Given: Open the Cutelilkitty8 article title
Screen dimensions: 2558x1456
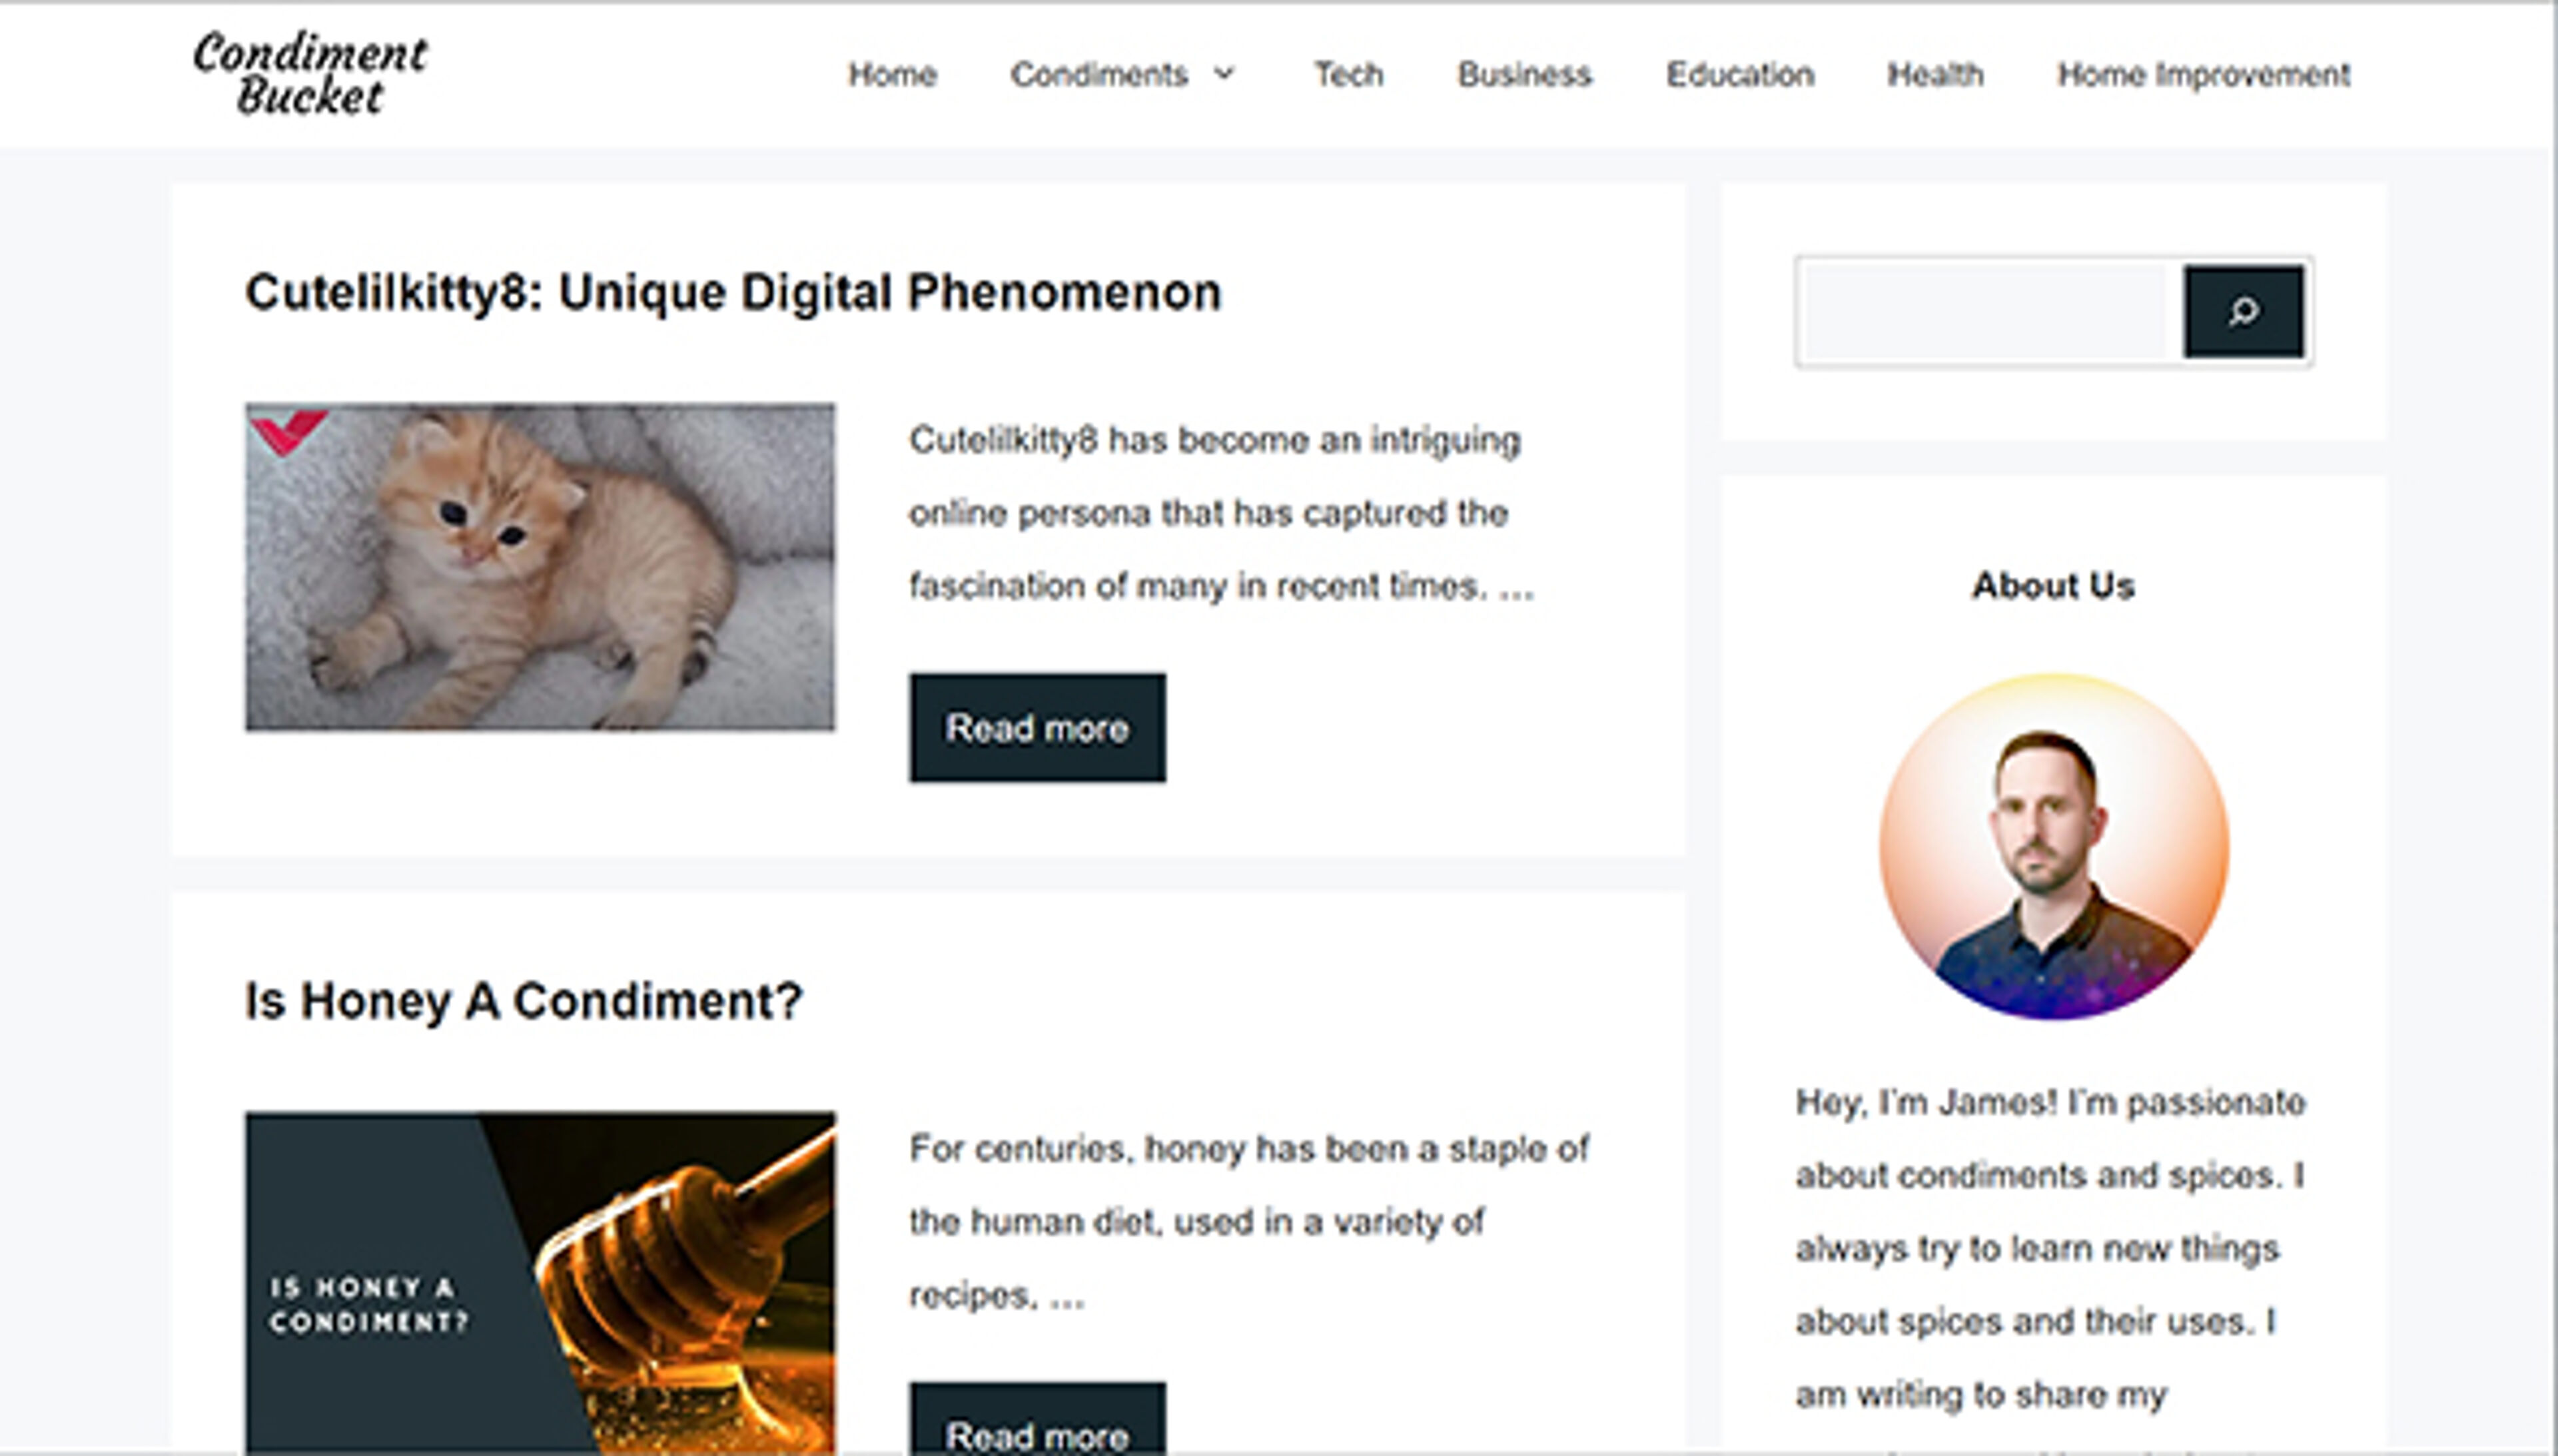Looking at the screenshot, I should coord(733,293).
